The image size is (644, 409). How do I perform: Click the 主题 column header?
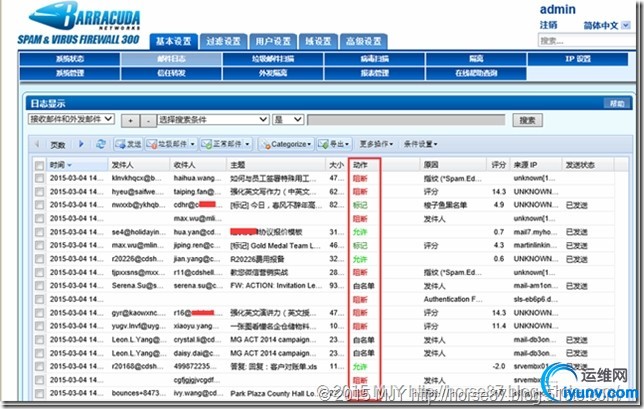point(276,165)
